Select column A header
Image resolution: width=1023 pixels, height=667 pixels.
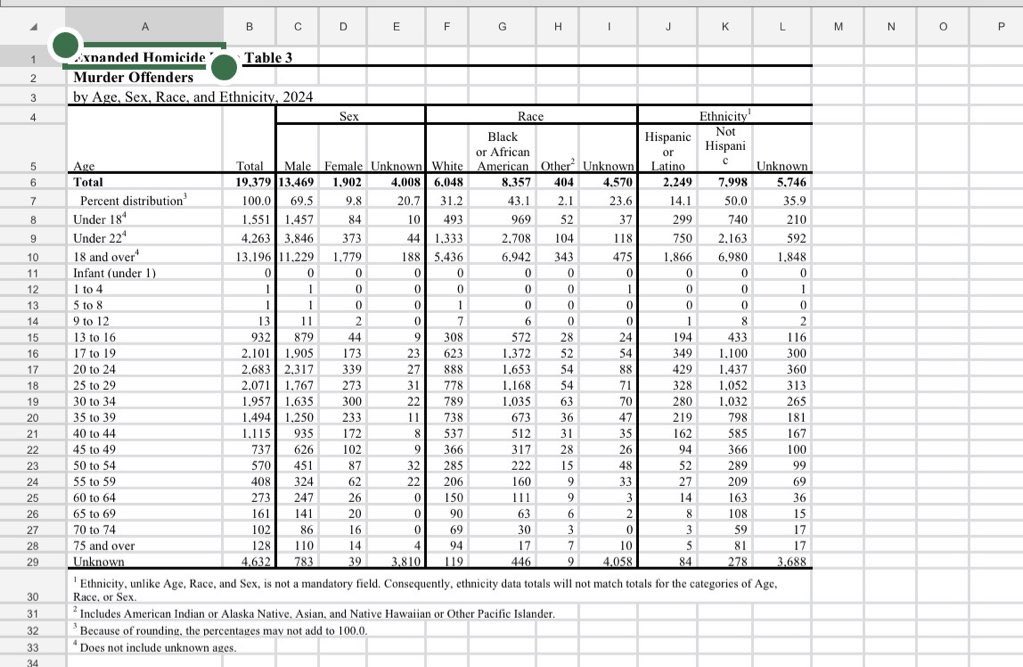pos(145,27)
